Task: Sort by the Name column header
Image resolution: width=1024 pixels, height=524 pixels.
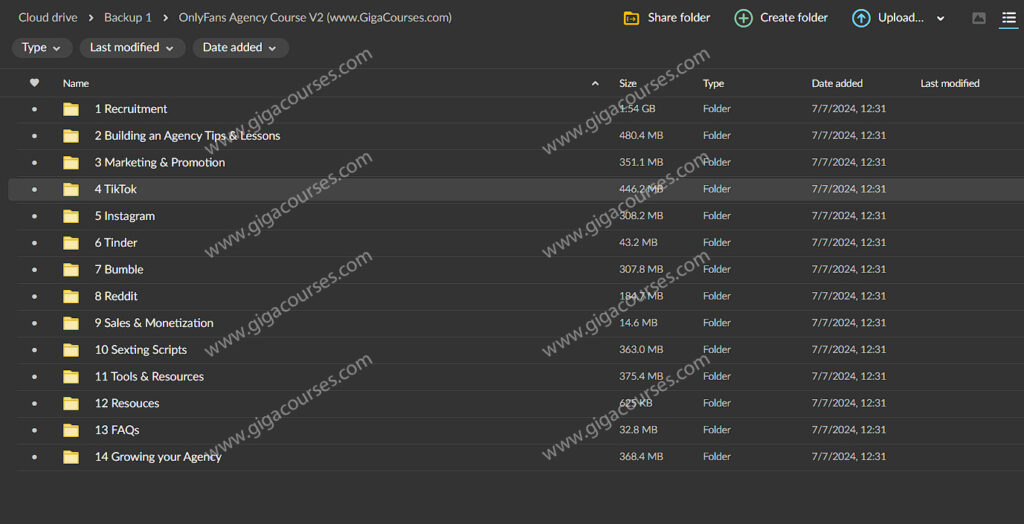Action: [76, 83]
